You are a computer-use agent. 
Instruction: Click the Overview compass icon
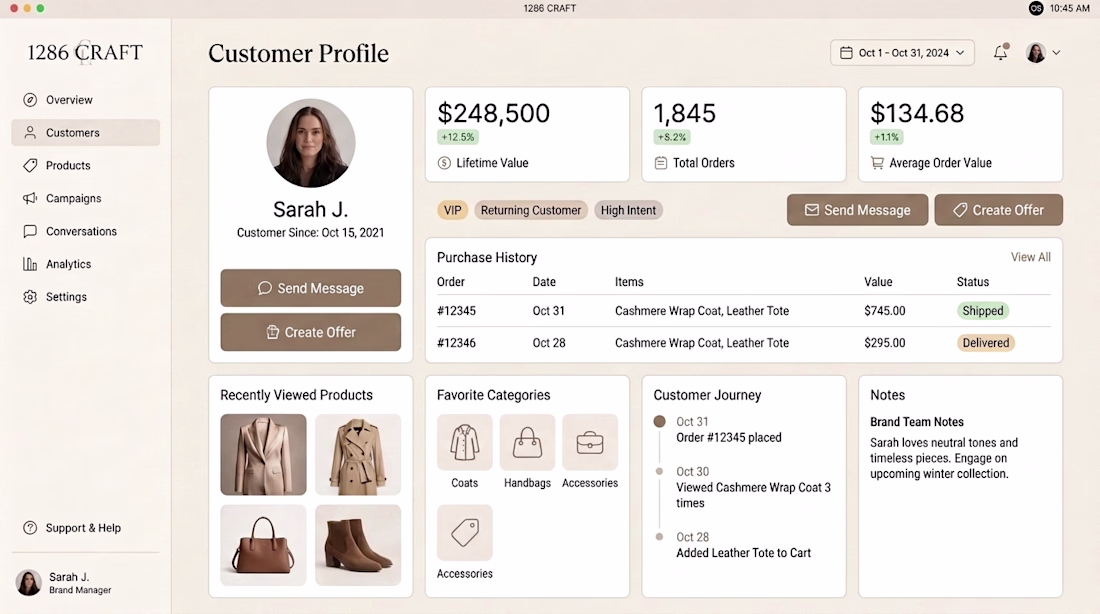(x=29, y=100)
